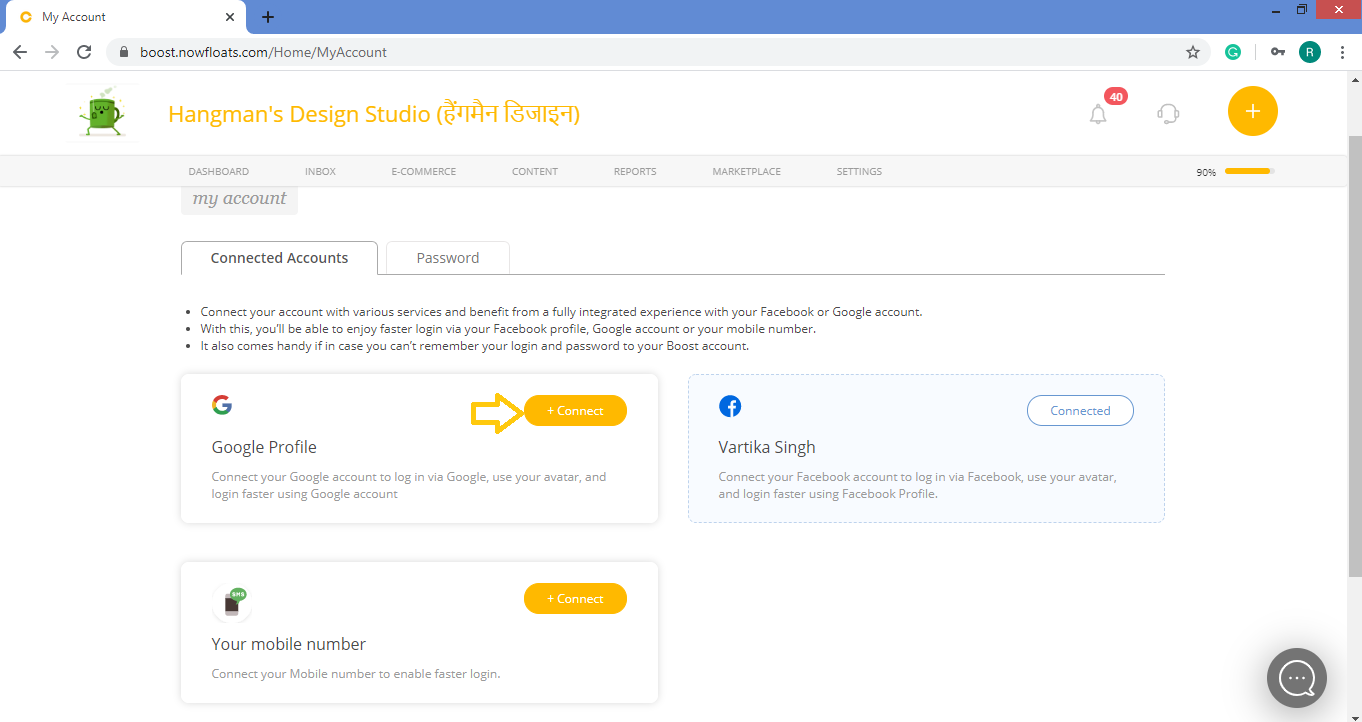This screenshot has width=1362, height=722.
Task: Connect the Google Profile account
Action: click(575, 411)
